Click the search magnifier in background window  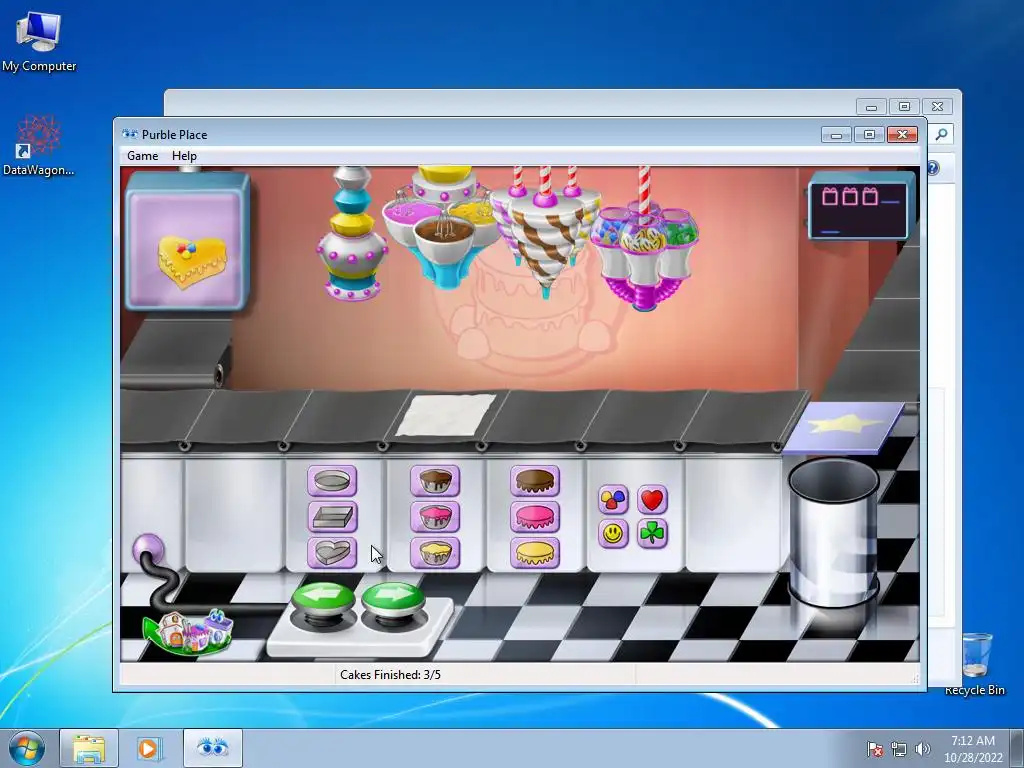point(941,135)
